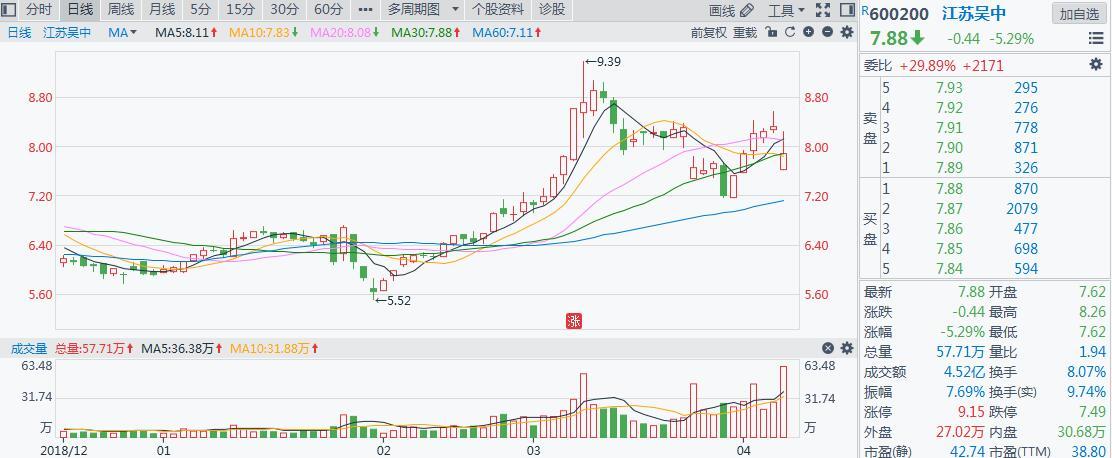Viewport: 1112px width, 458px height.
Task: Zoom out the K-line chart
Action: pyautogui.click(x=827, y=32)
